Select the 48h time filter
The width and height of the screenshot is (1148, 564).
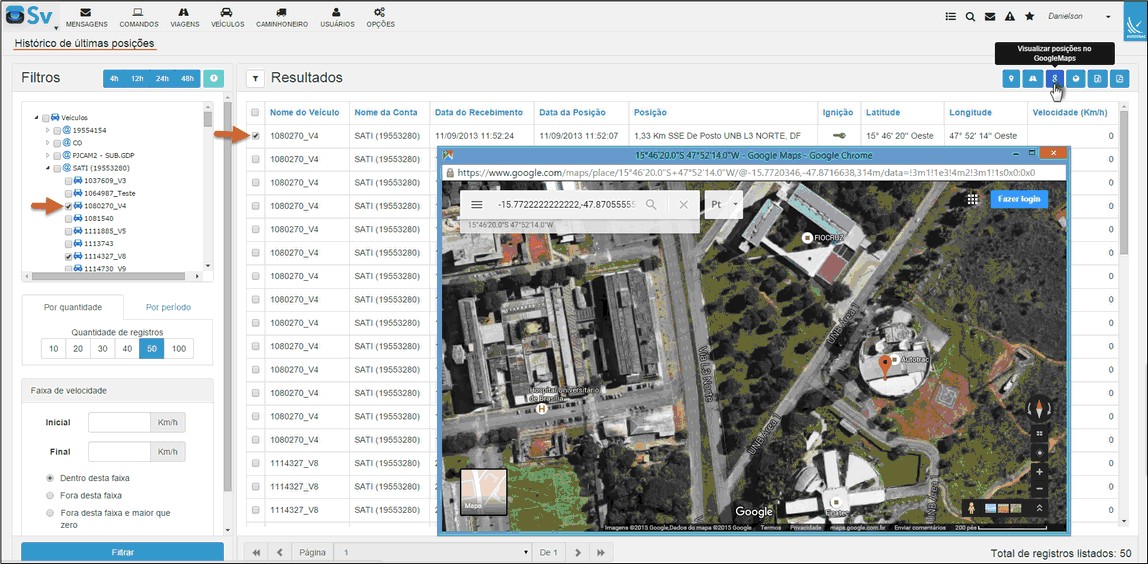click(x=187, y=78)
